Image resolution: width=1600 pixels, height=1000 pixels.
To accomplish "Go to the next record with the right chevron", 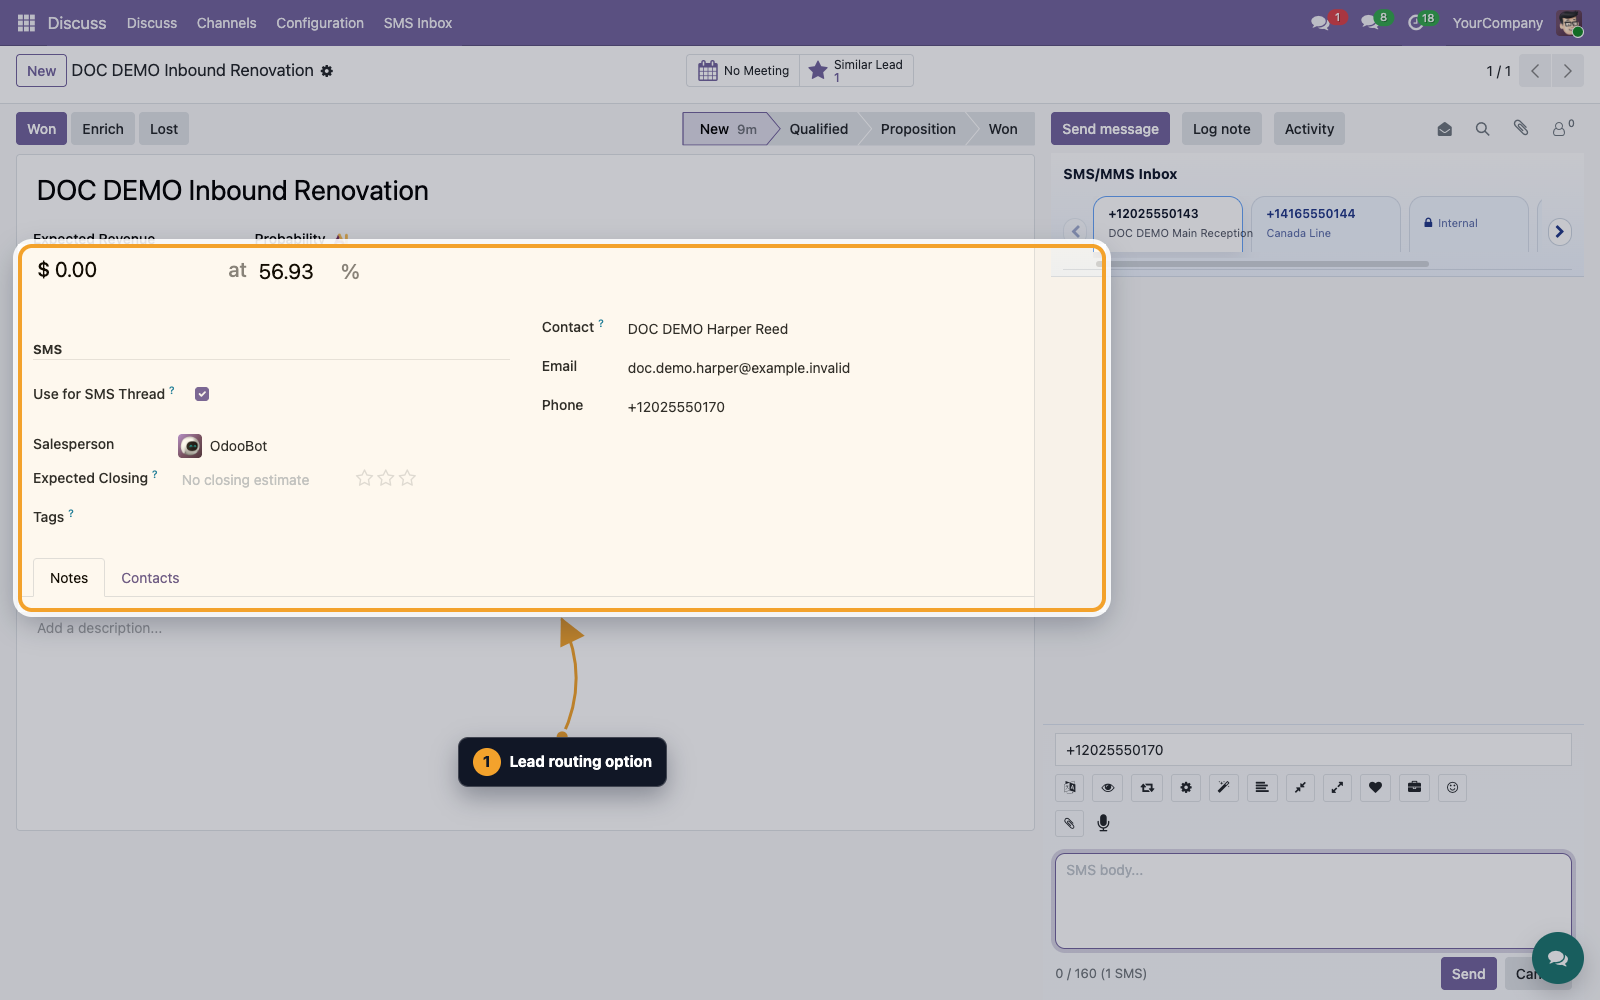I will (x=1568, y=71).
